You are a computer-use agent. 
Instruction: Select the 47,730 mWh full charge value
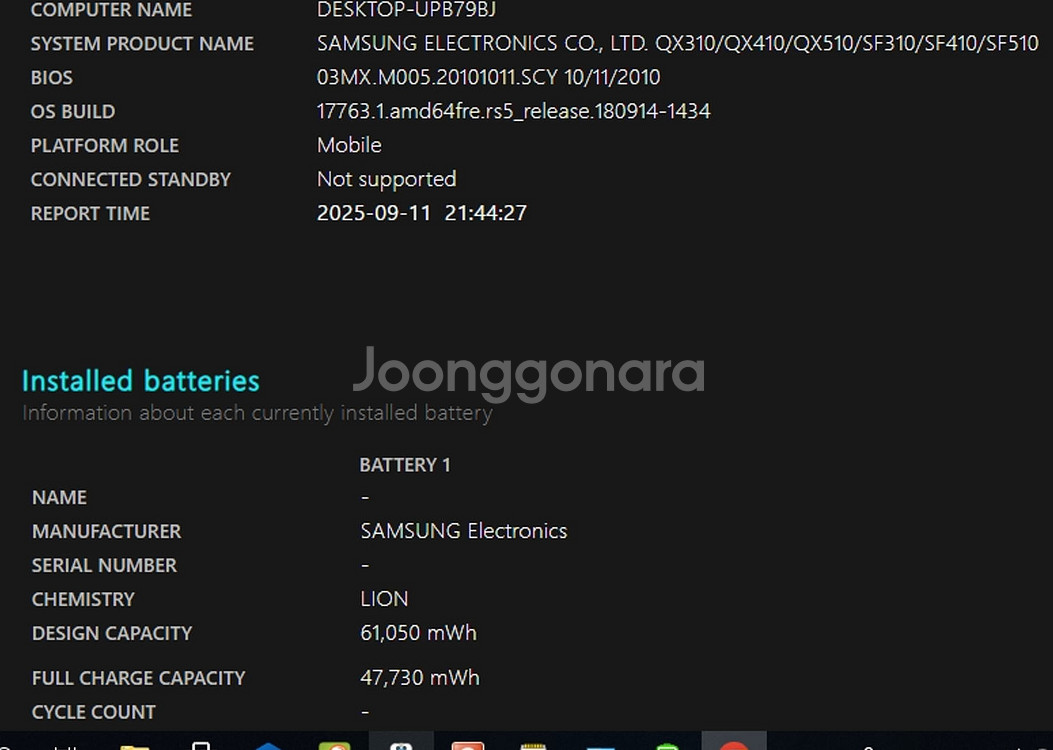click(420, 677)
